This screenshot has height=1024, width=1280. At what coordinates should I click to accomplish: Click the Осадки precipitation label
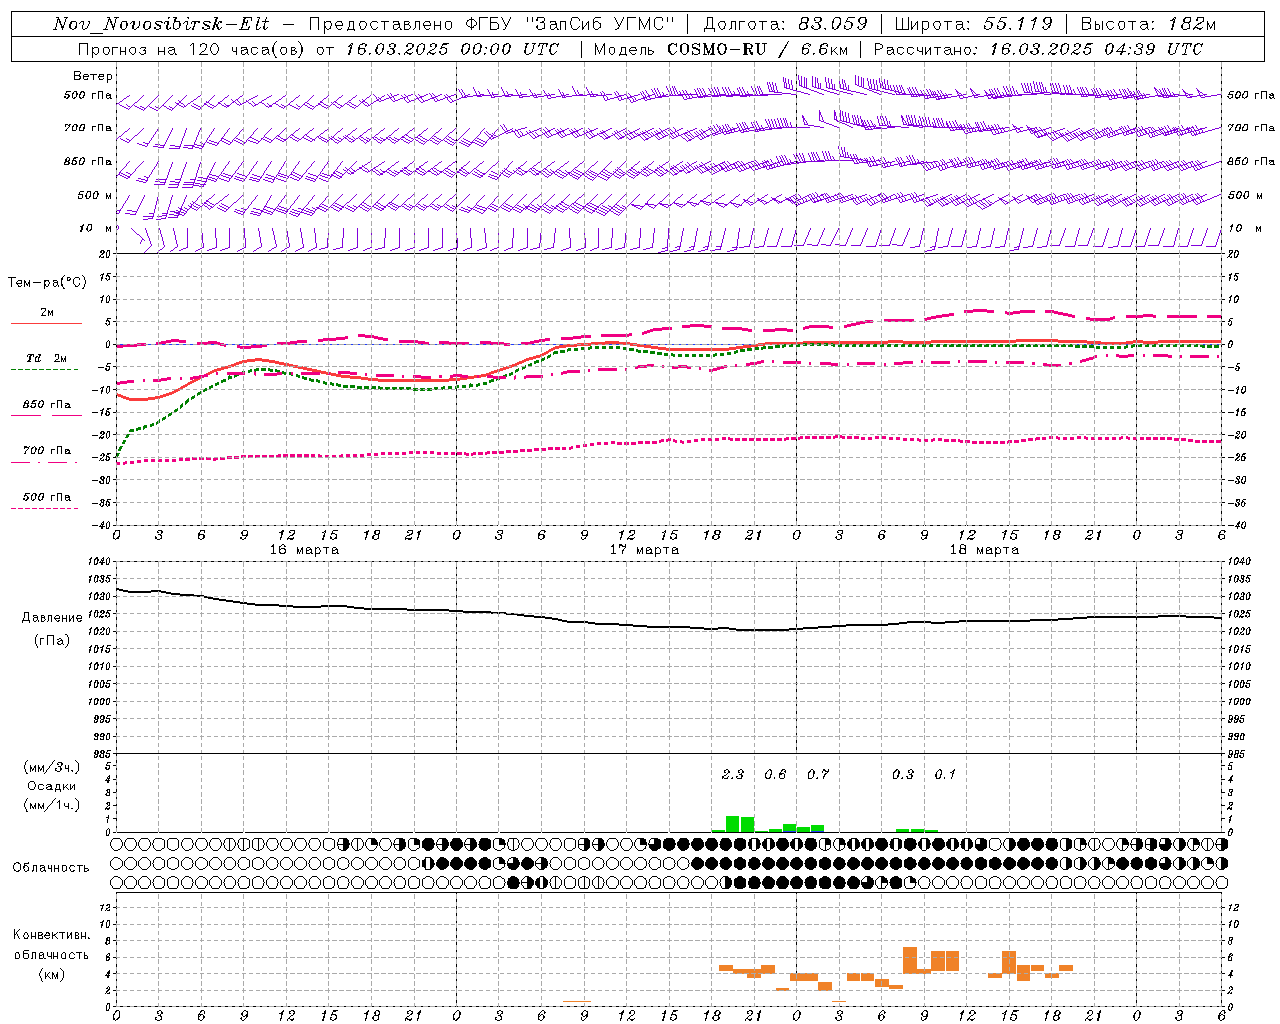[52, 786]
